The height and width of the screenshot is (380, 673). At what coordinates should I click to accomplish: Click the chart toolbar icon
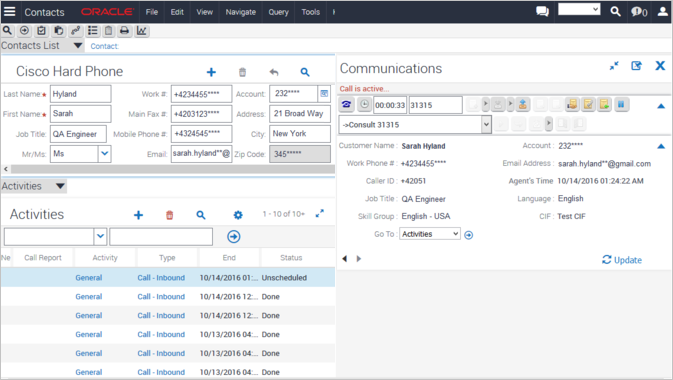(x=142, y=30)
